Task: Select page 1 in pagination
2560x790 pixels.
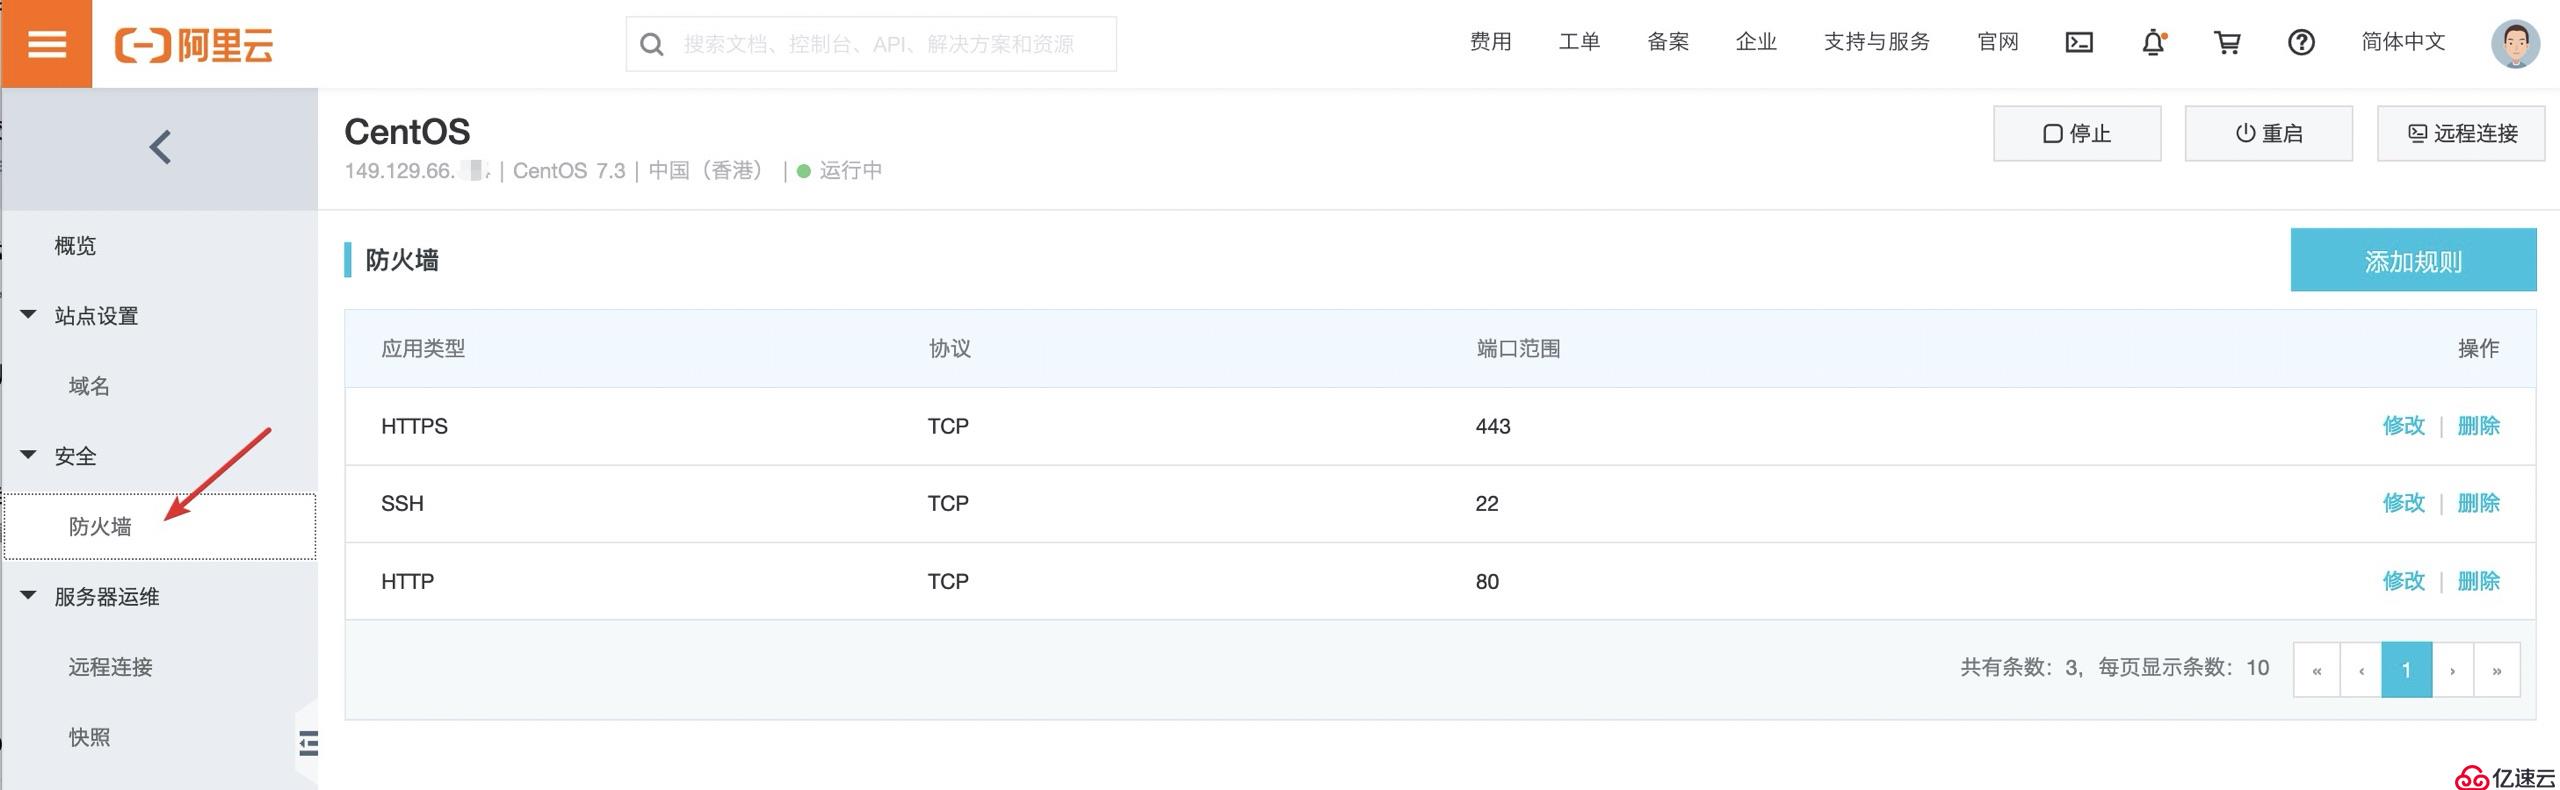Action: pos(2406,669)
